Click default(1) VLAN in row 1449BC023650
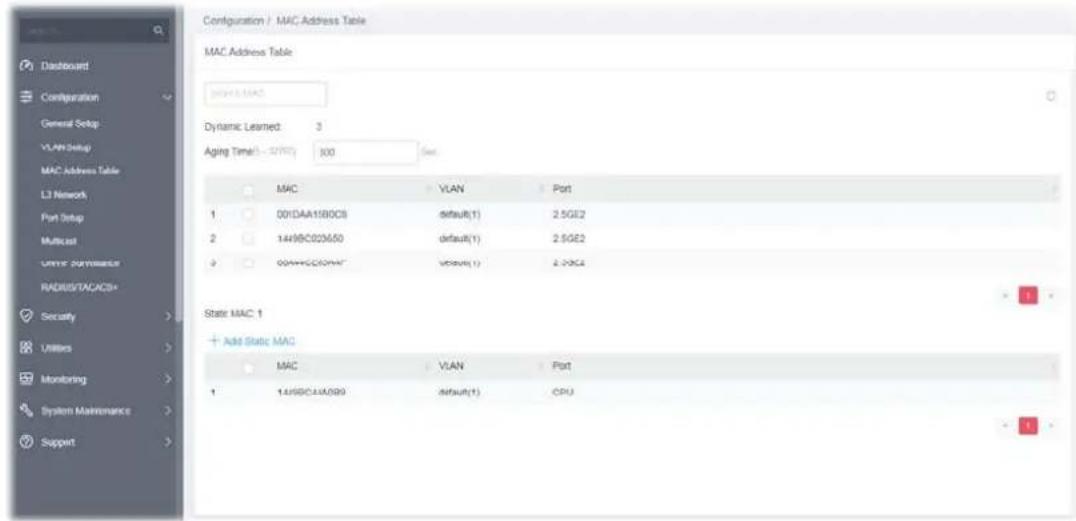Viewport: 1076px width, 521px height. pos(459,240)
